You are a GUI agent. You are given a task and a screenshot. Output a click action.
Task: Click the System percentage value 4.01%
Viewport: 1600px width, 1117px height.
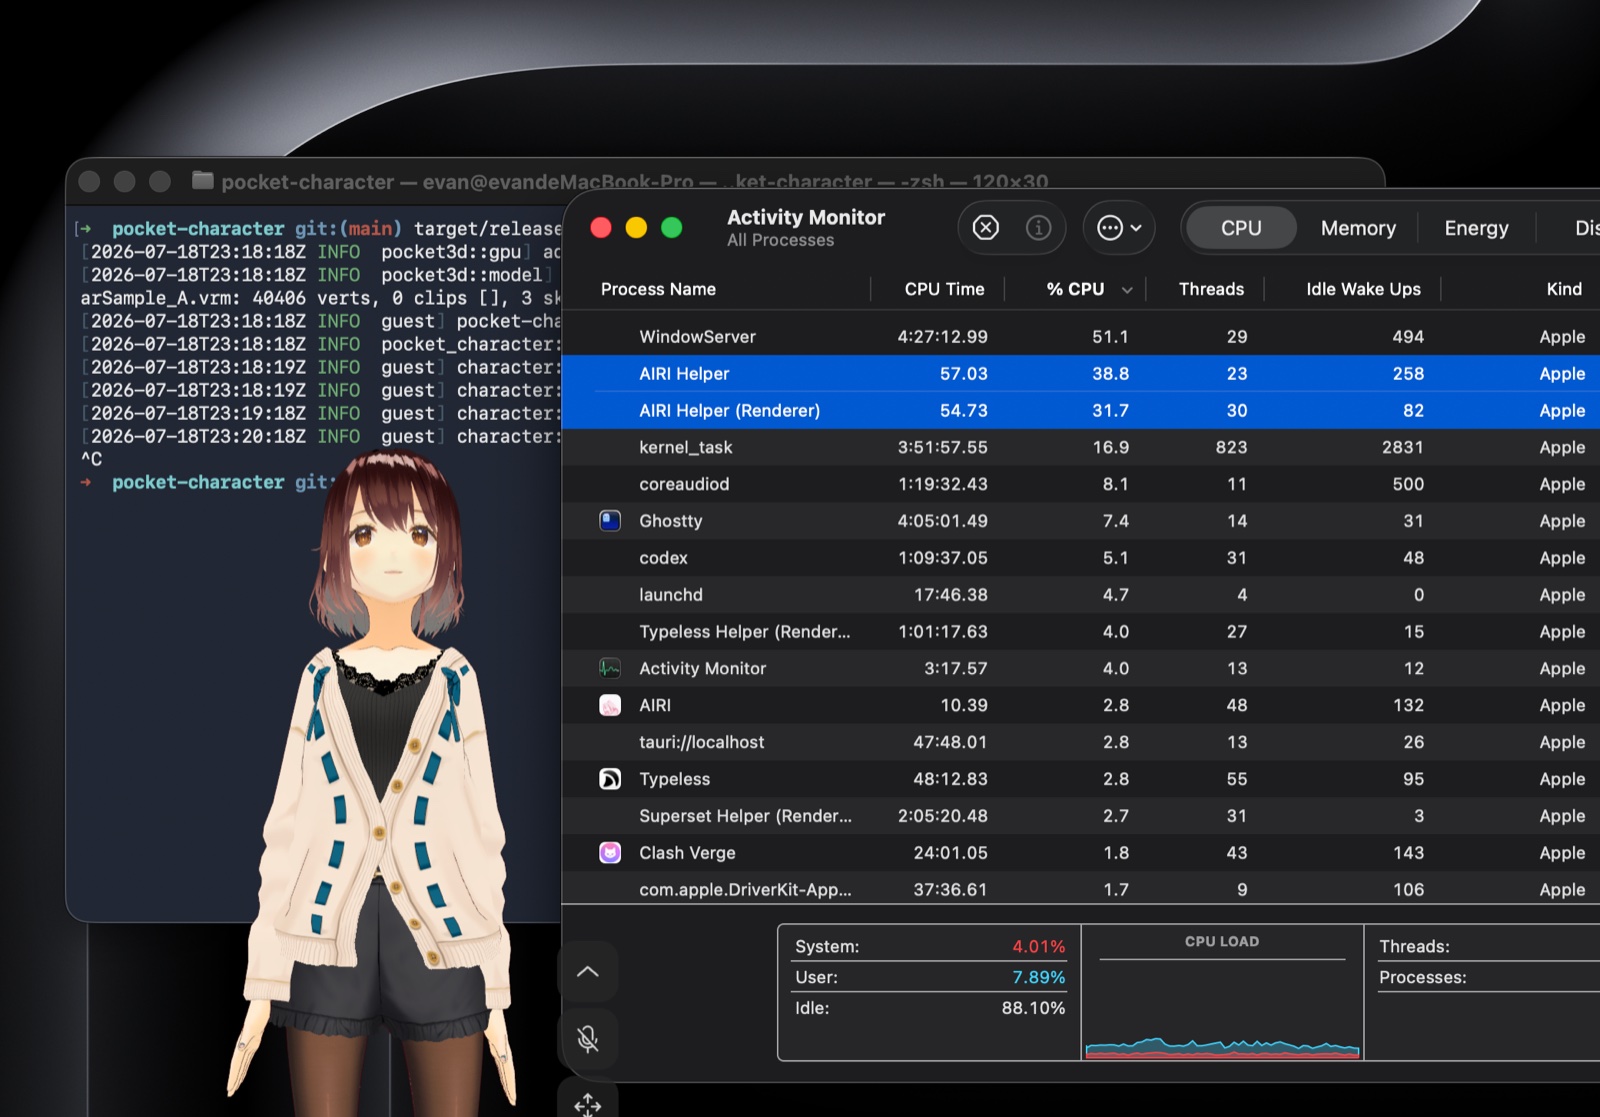[1038, 946]
